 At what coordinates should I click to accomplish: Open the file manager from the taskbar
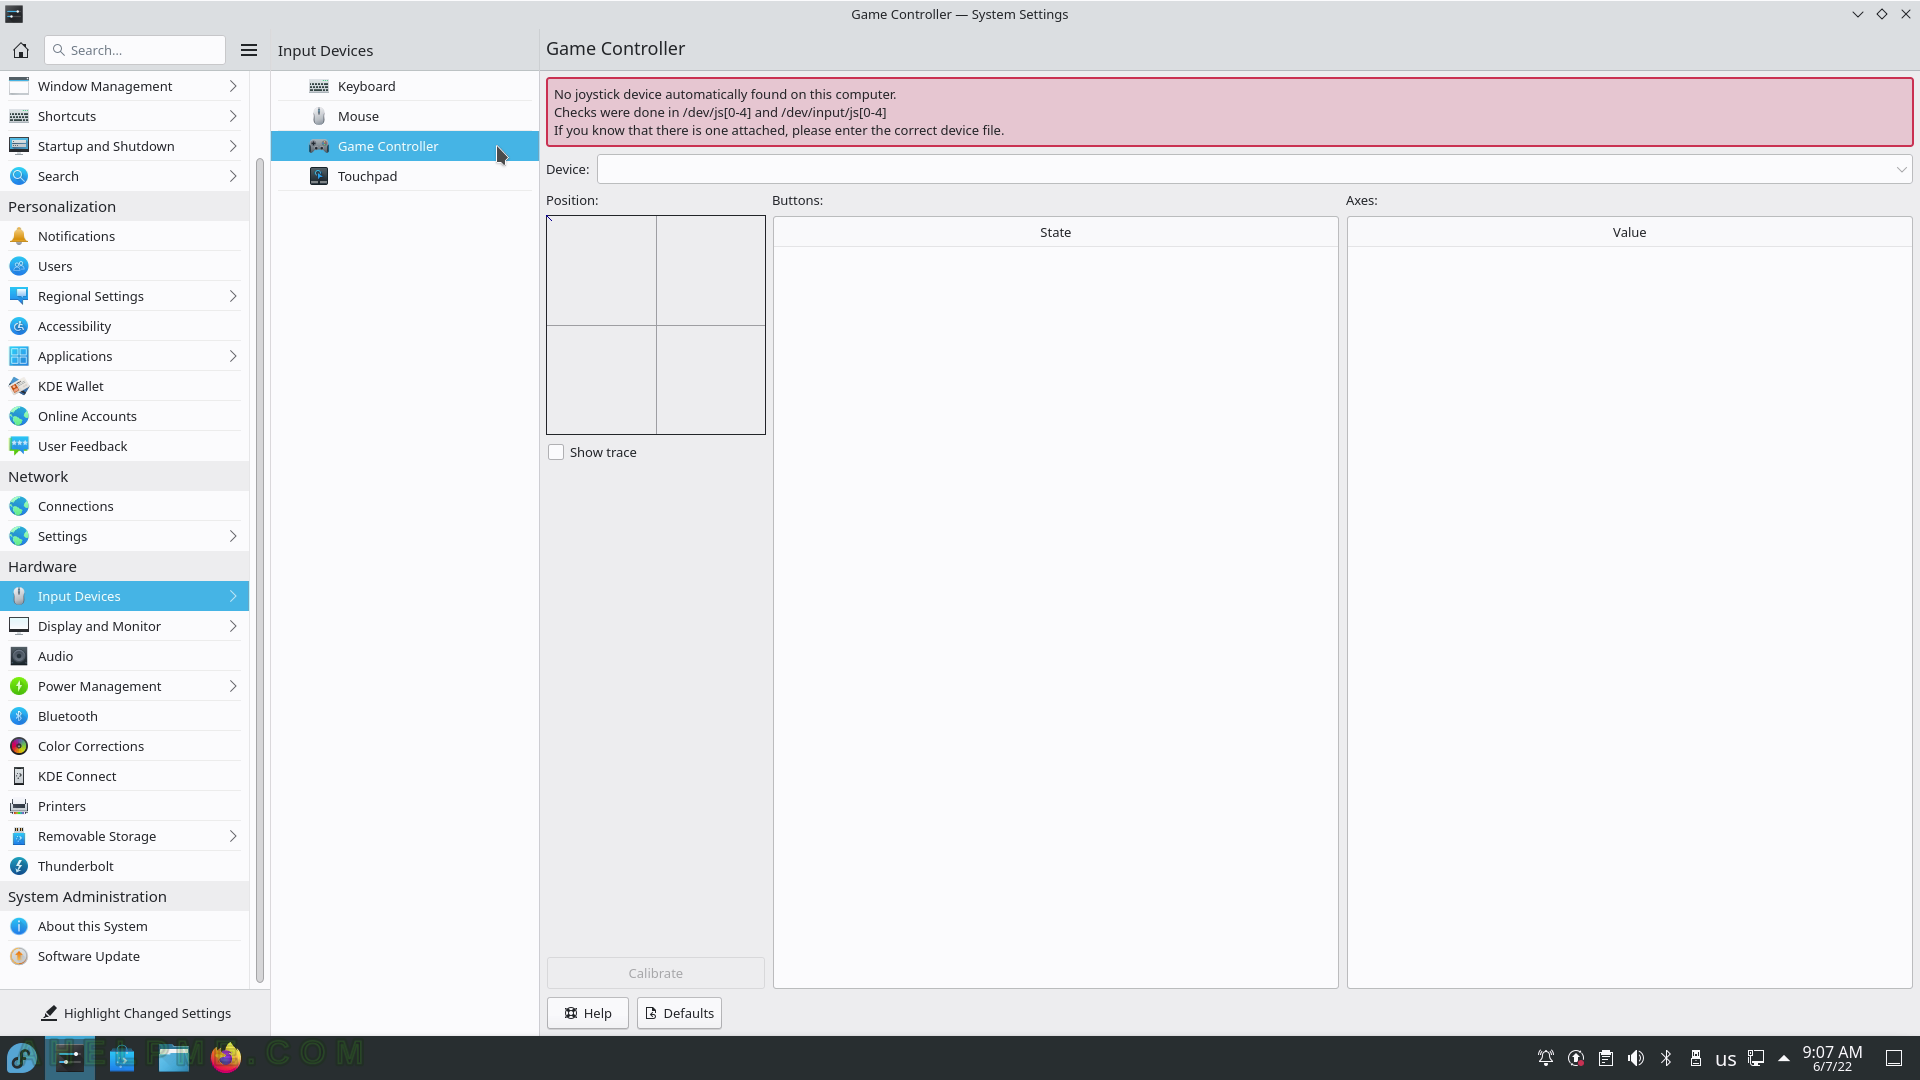click(174, 1057)
